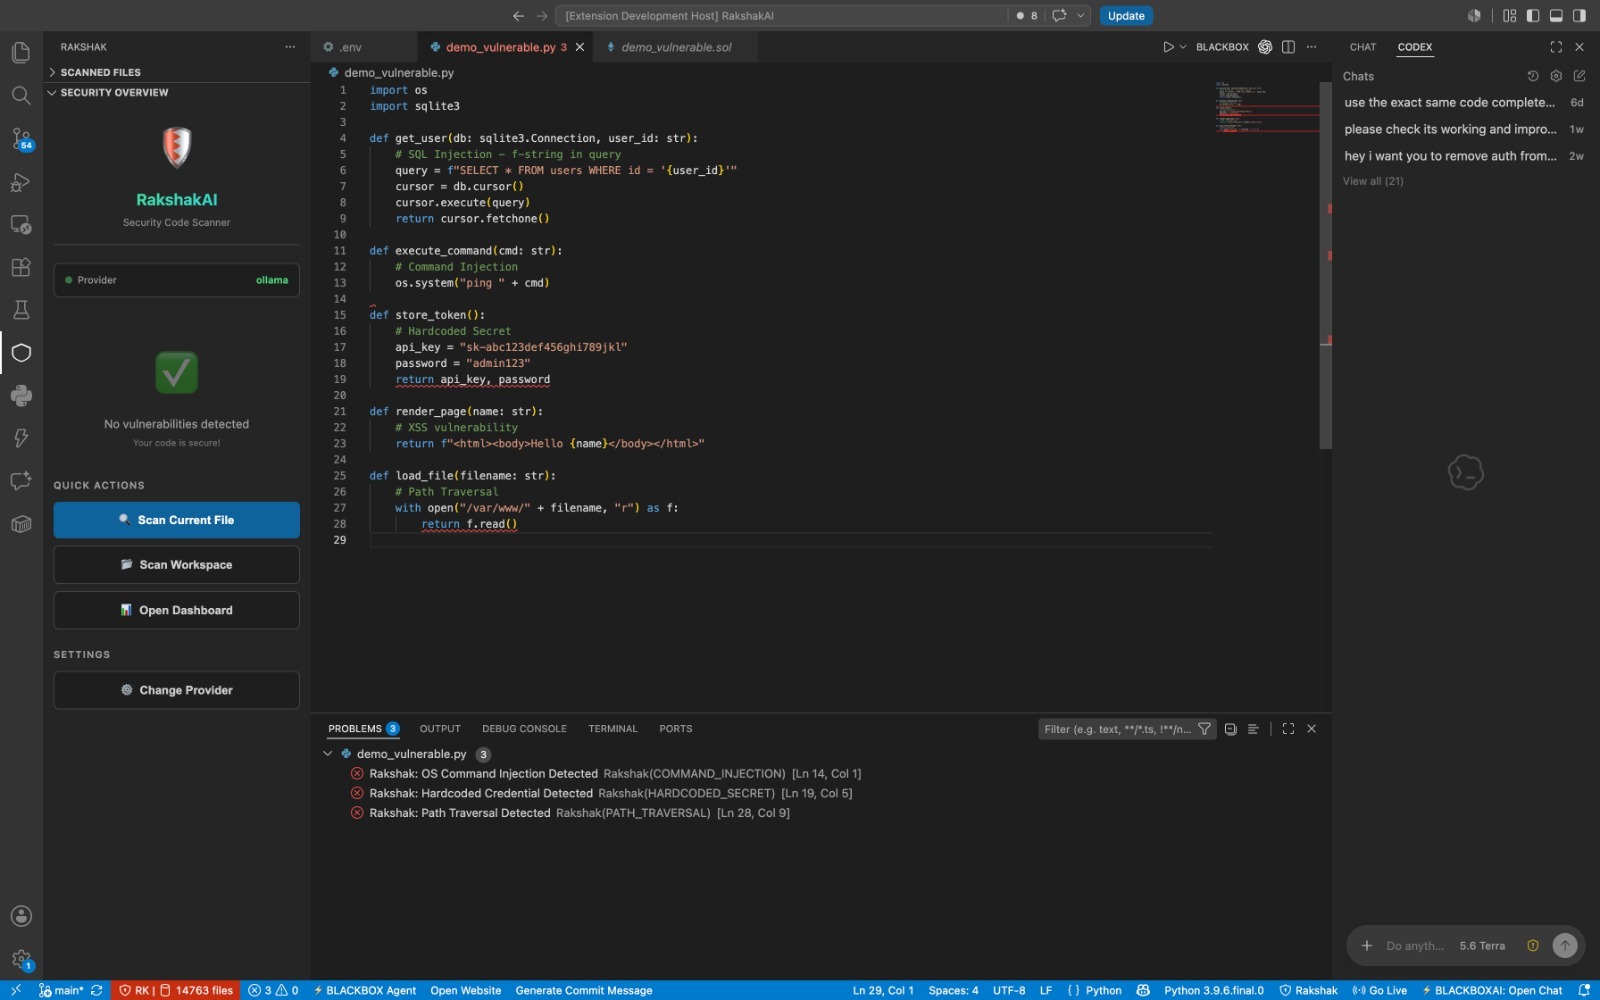This screenshot has width=1600, height=1000.
Task: Open the Run Python File dropdown arrow
Action: 1183,47
